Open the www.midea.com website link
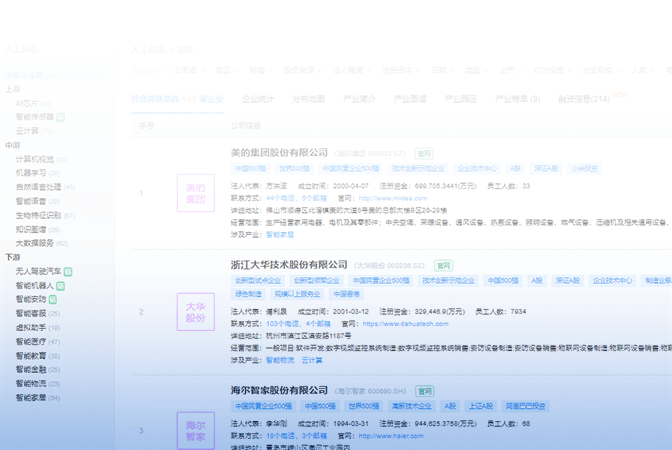This screenshot has width=672, height=450. [369, 199]
